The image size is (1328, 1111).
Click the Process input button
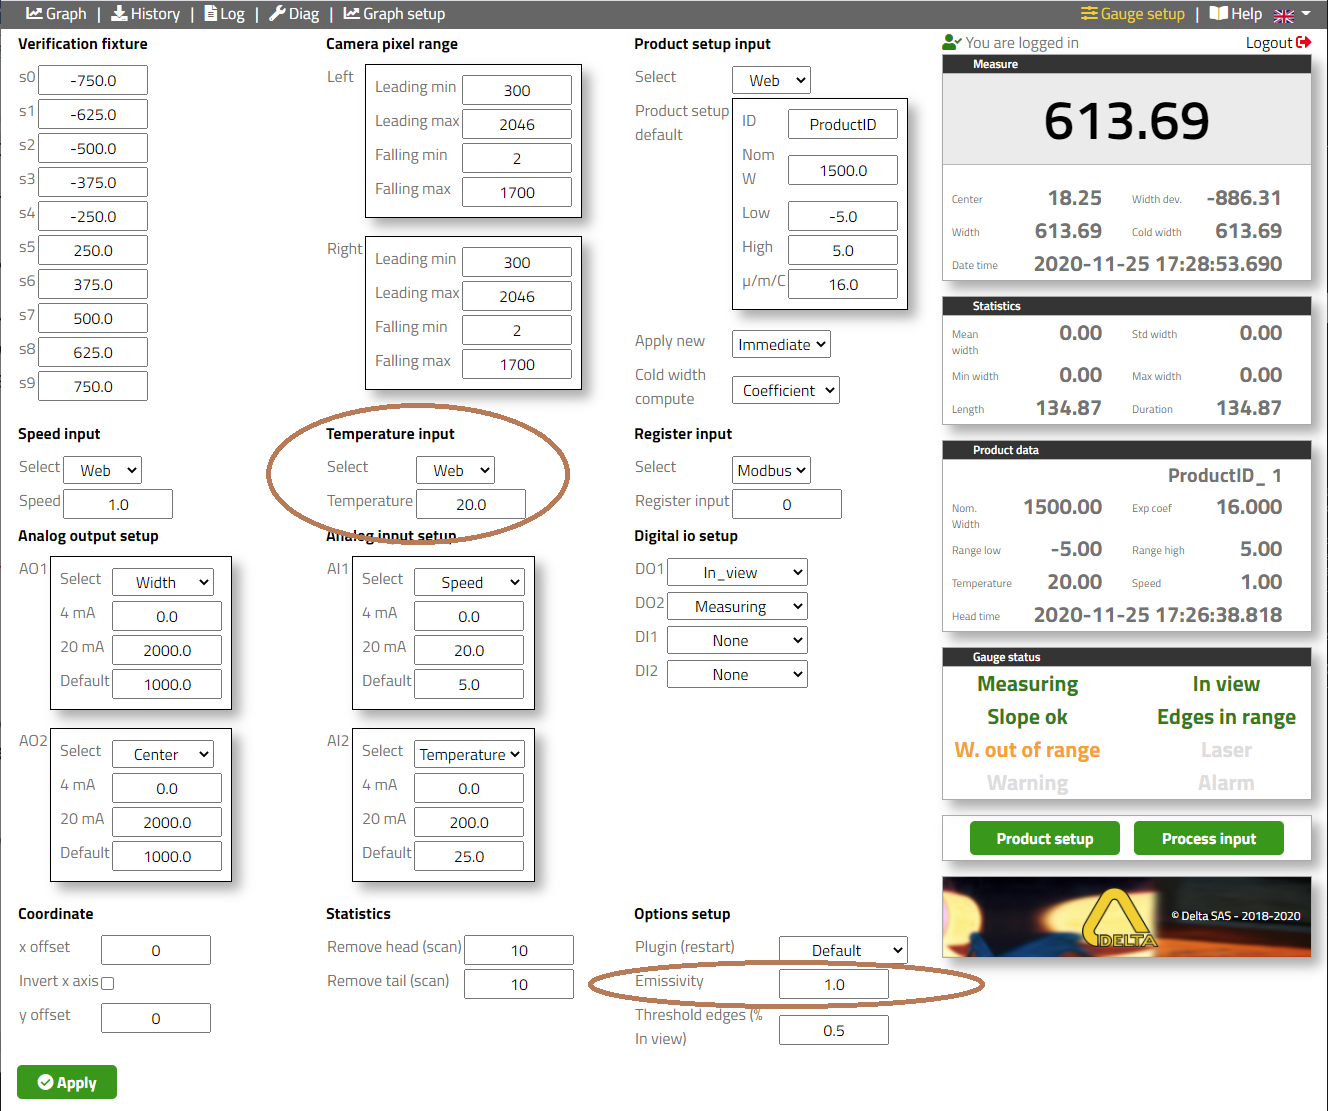coord(1208,839)
